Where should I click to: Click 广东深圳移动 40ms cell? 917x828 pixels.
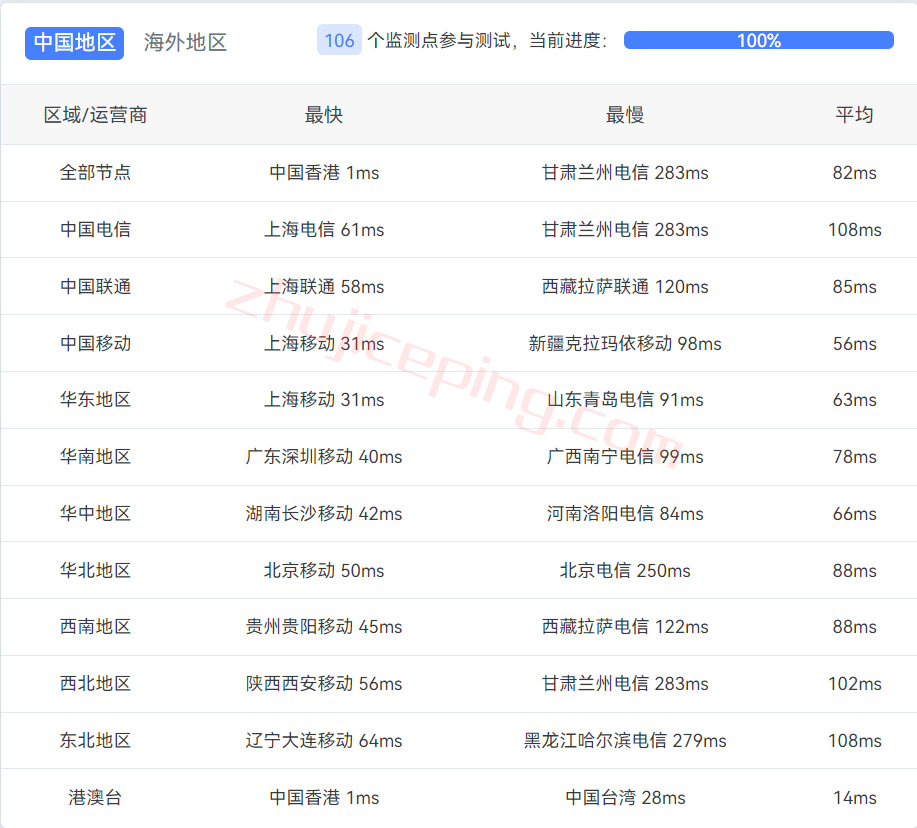click(324, 456)
